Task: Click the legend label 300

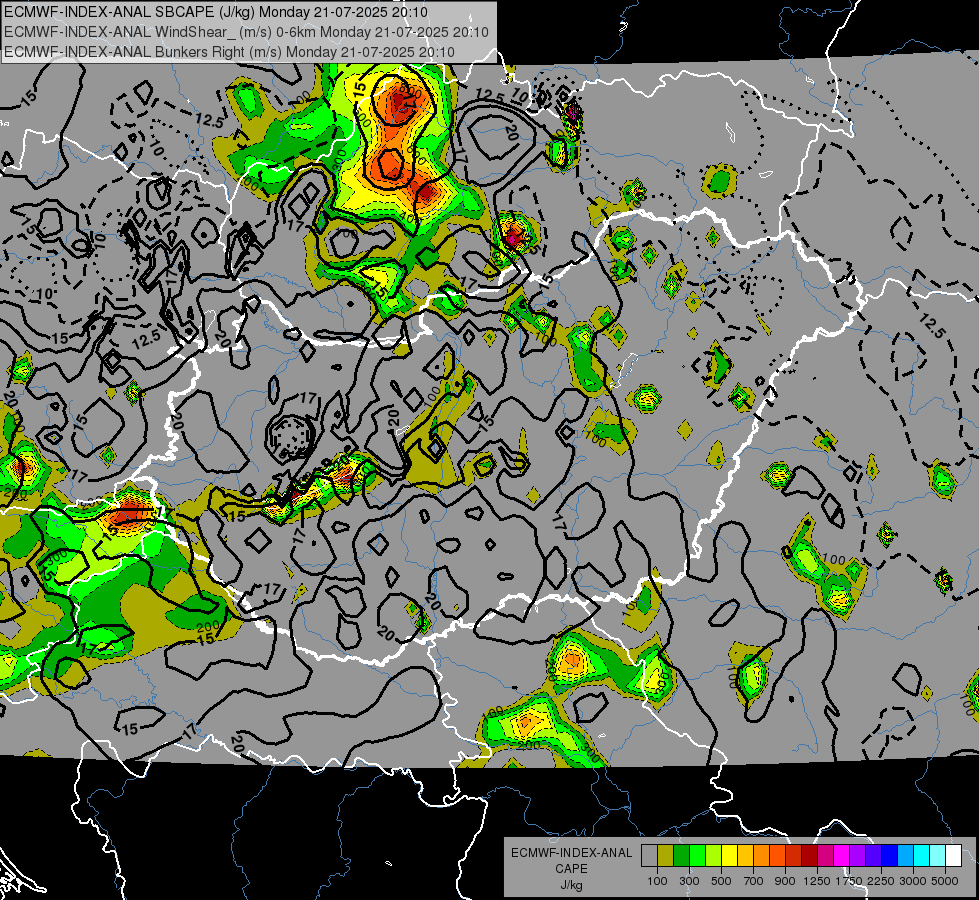Action: [x=689, y=881]
